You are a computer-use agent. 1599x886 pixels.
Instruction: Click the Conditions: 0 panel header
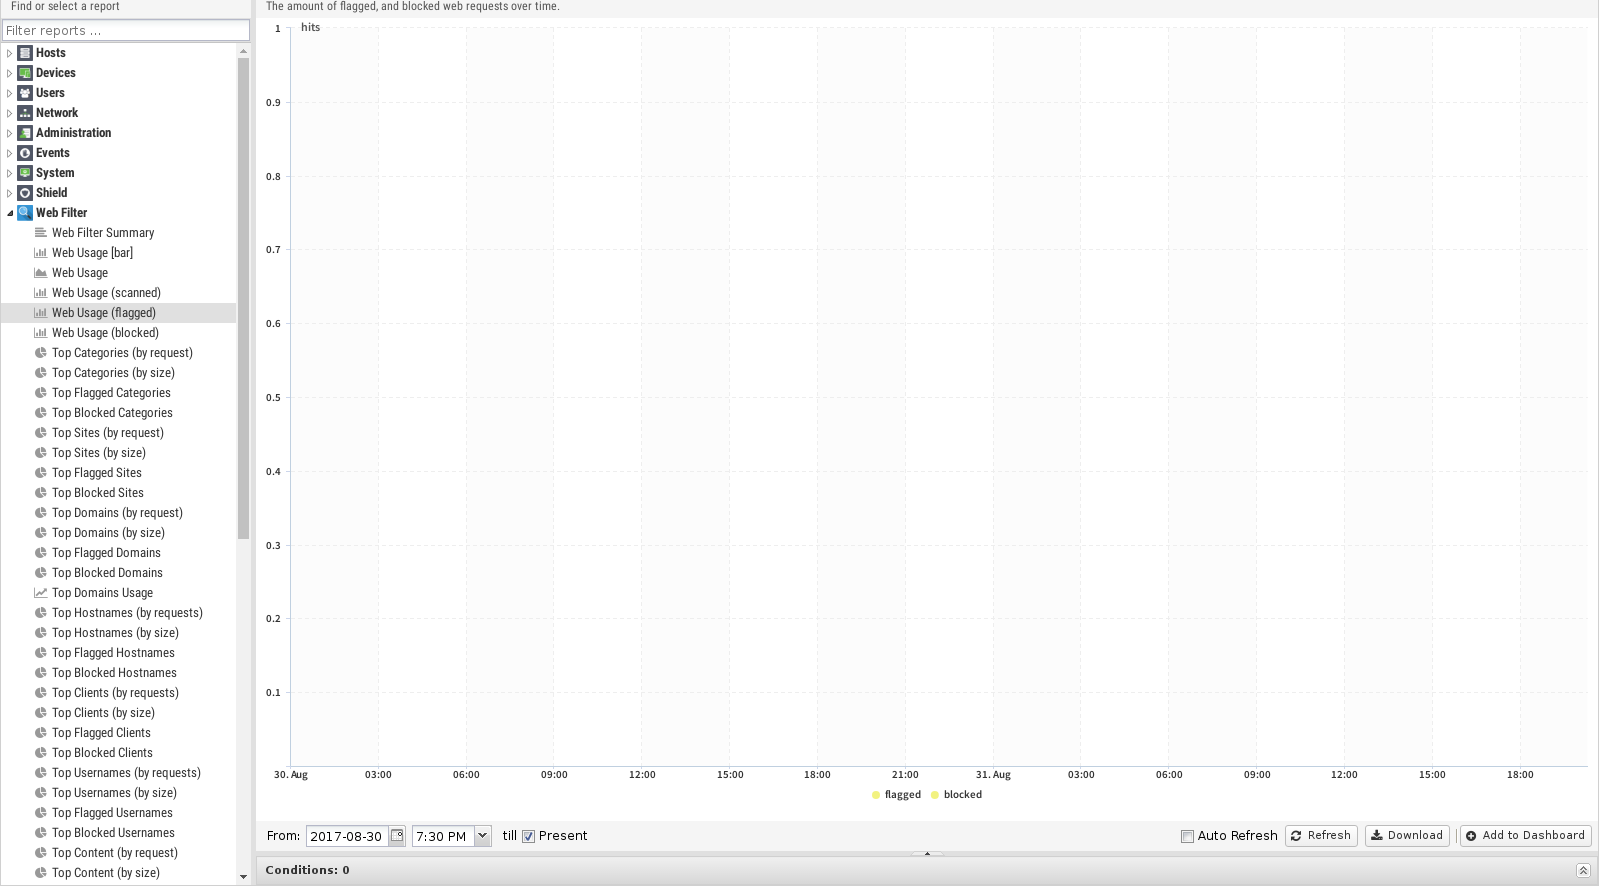[x=926, y=870]
